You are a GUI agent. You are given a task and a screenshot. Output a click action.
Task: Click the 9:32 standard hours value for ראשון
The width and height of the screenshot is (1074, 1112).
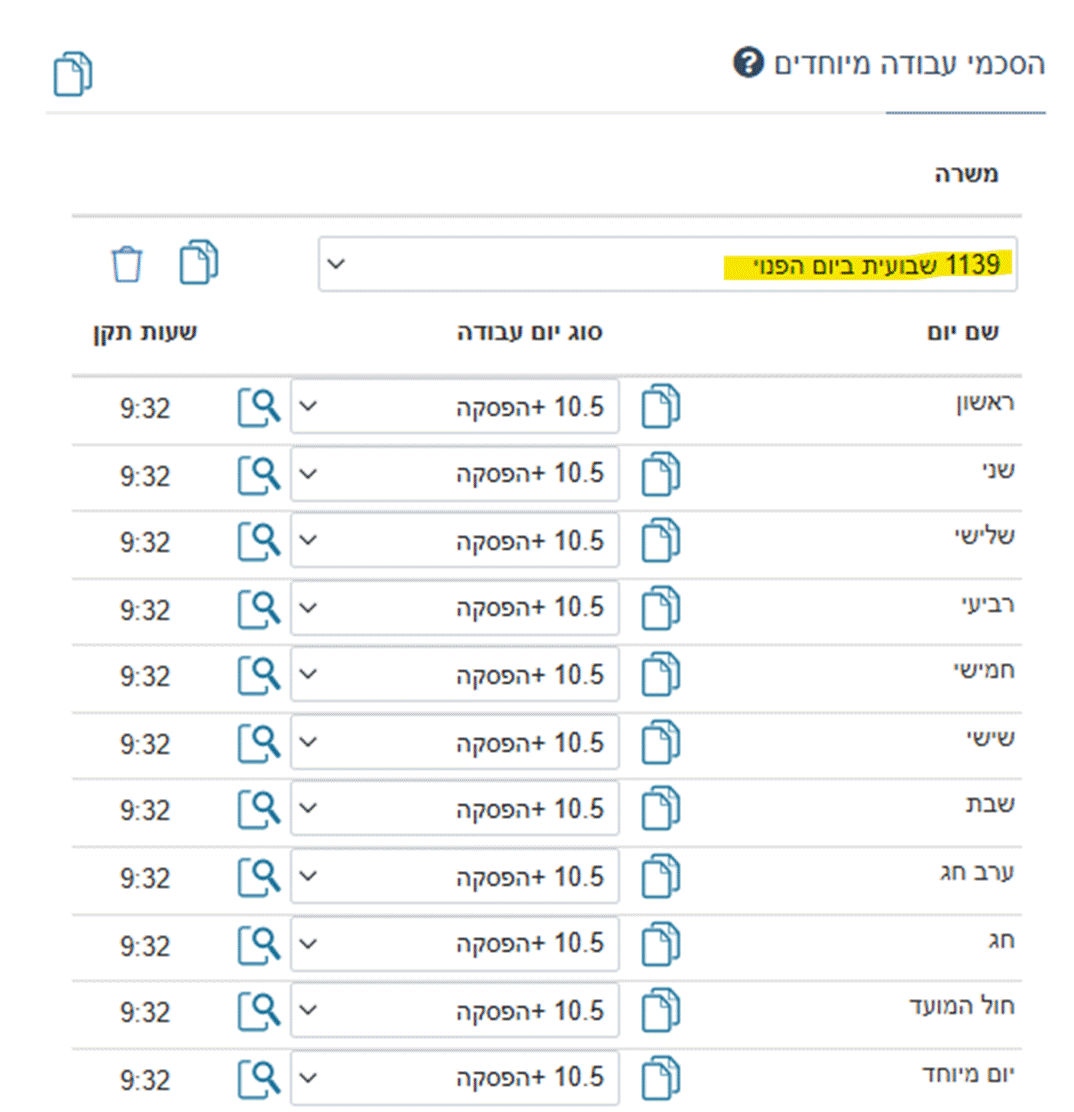click(x=145, y=408)
